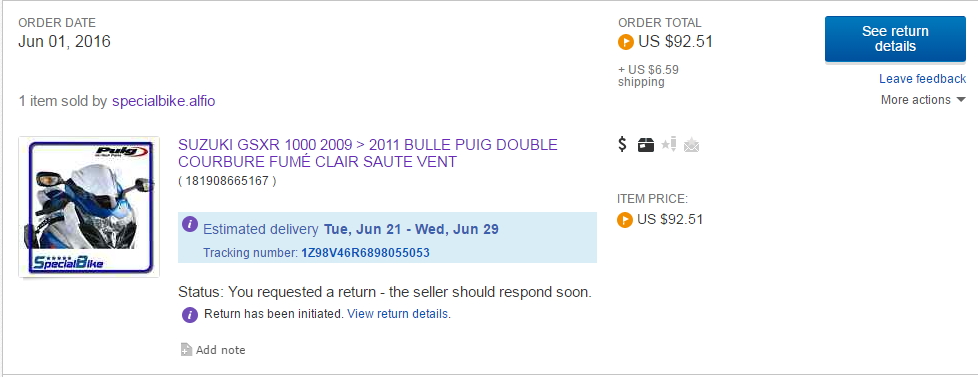Click the PayPal icon beside item price
This screenshot has height=377, width=978.
[x=625, y=220]
